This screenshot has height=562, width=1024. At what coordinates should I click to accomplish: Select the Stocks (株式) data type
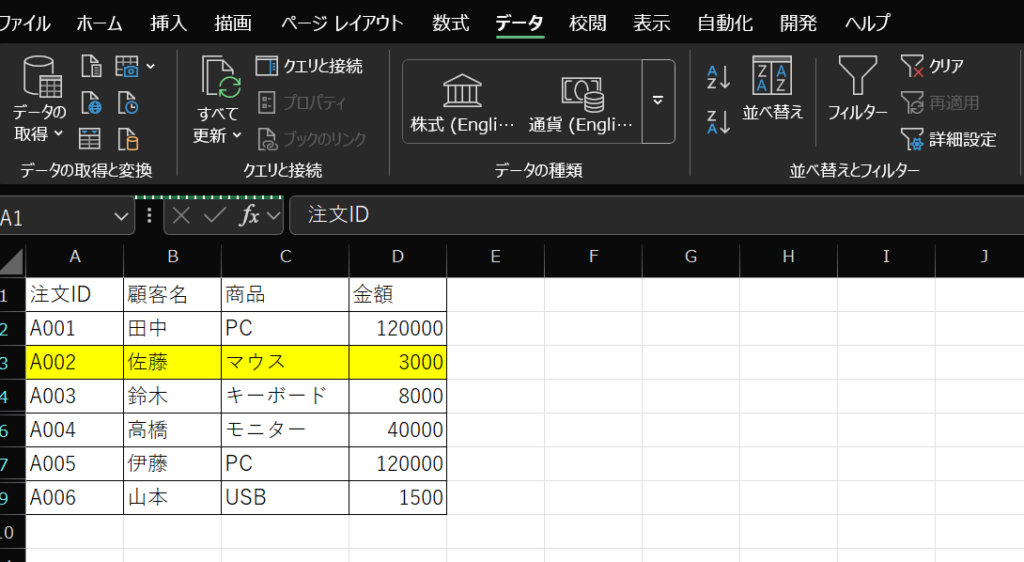[x=462, y=102]
